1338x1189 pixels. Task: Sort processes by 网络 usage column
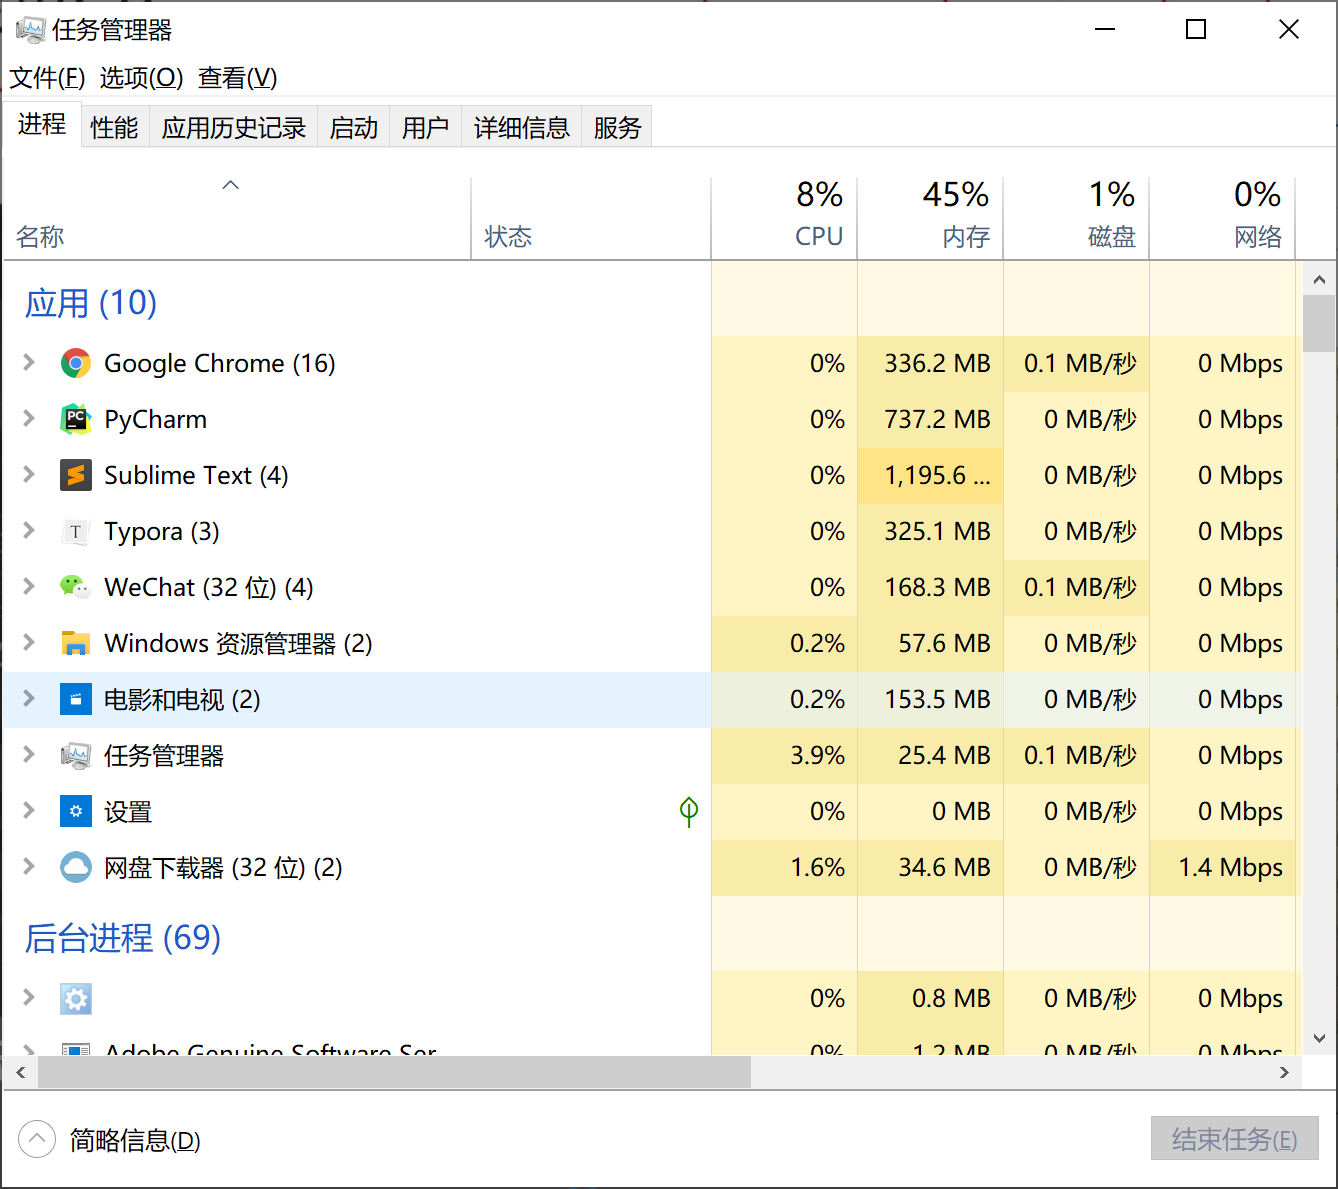tap(1223, 219)
